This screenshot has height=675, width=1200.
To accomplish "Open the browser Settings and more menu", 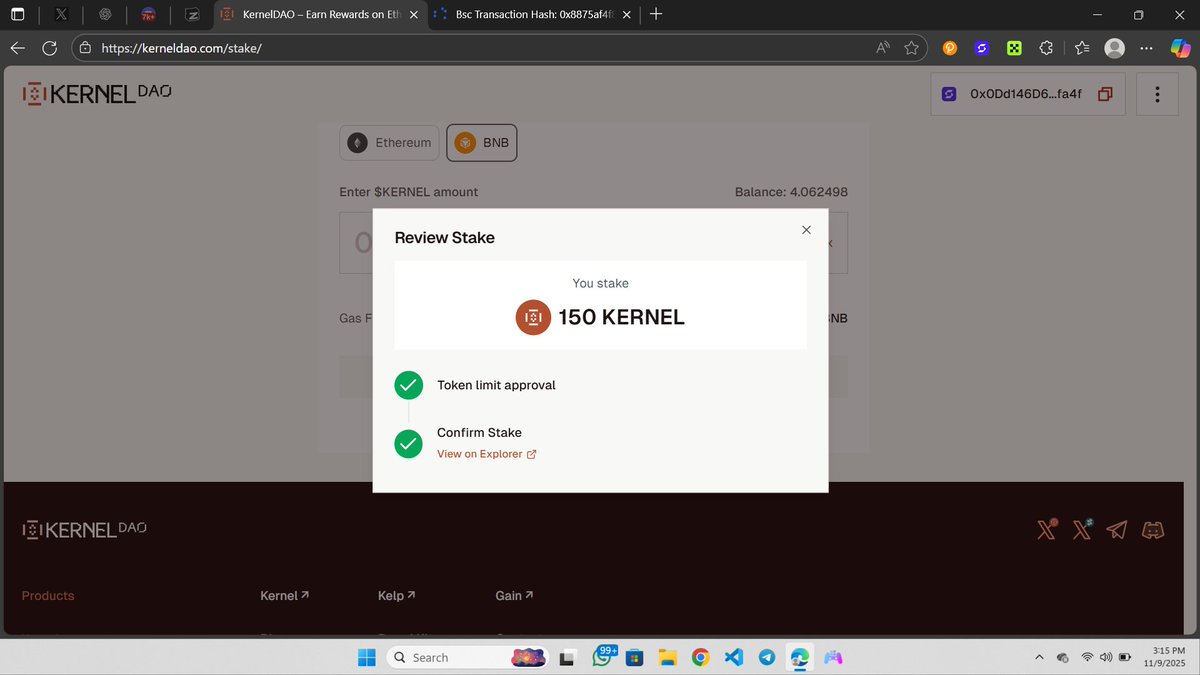I will point(1147,47).
